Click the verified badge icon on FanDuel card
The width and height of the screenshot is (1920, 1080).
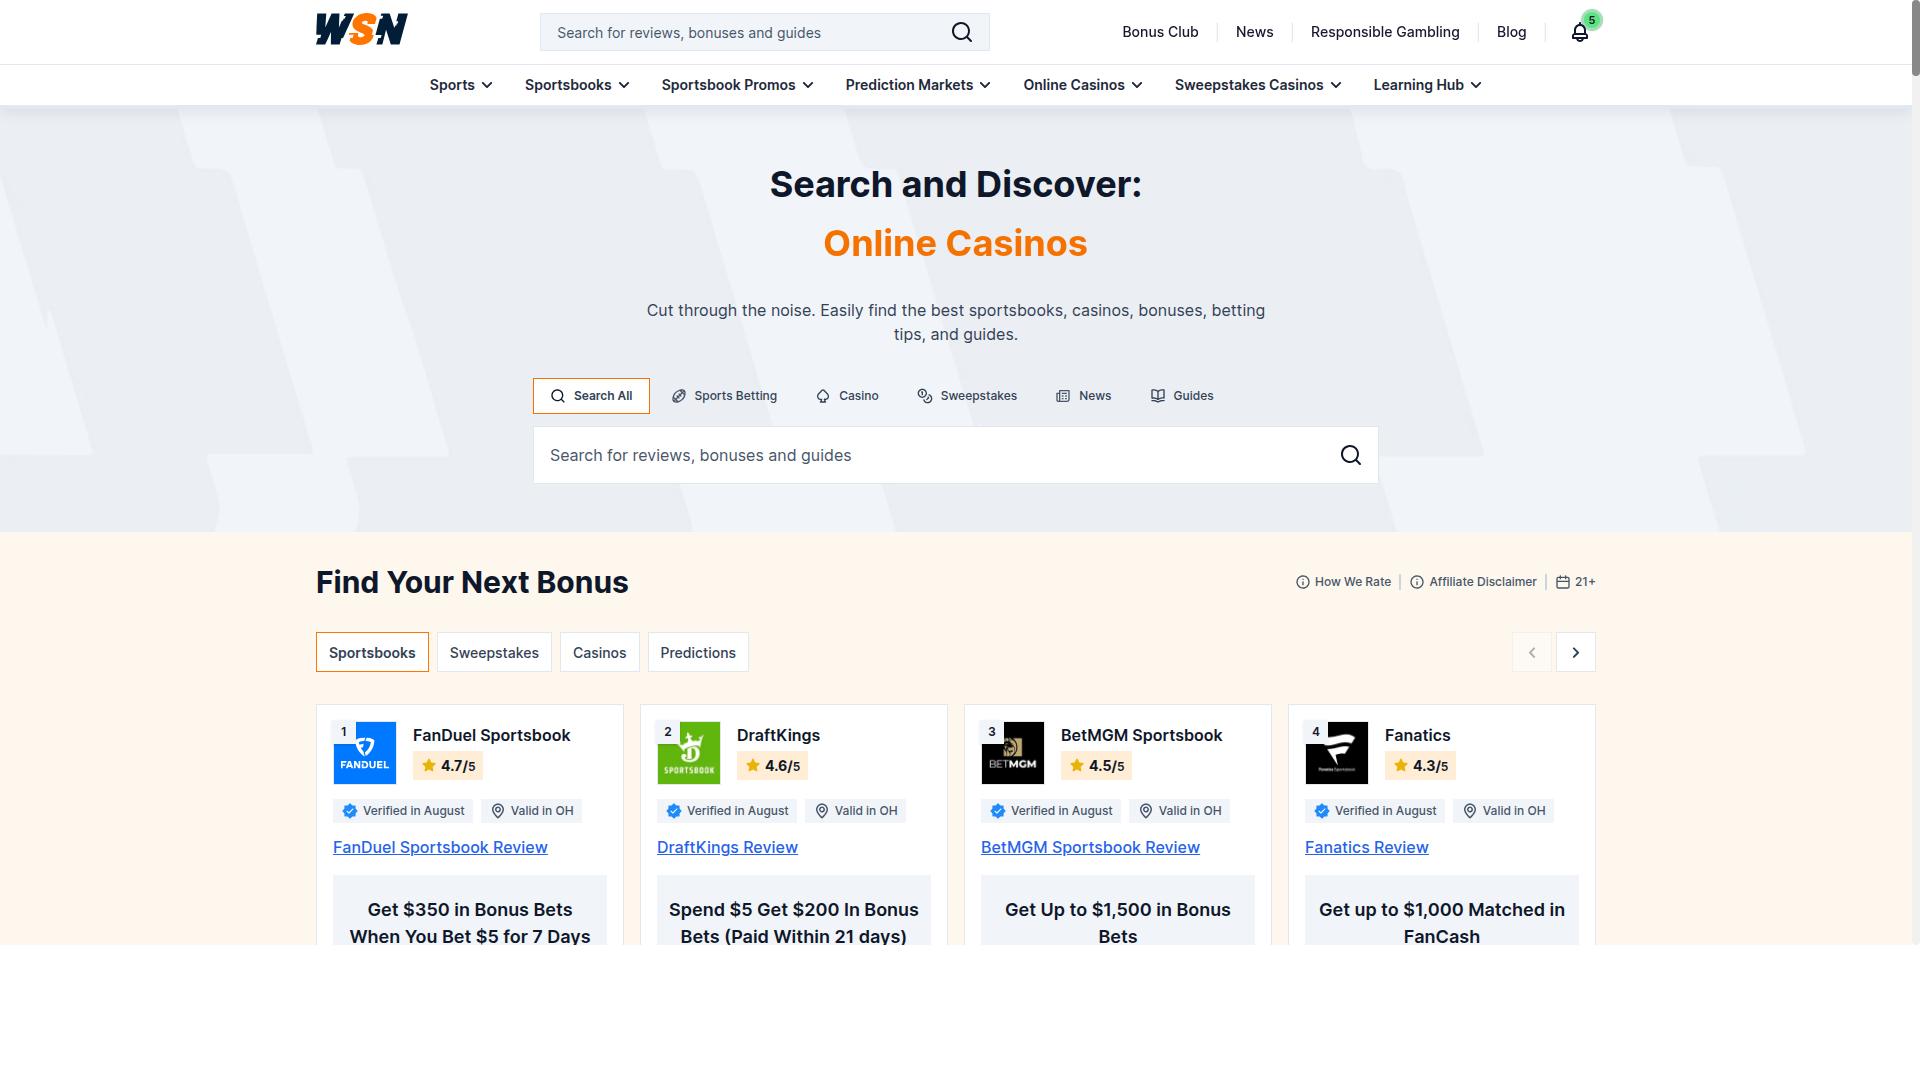(350, 811)
